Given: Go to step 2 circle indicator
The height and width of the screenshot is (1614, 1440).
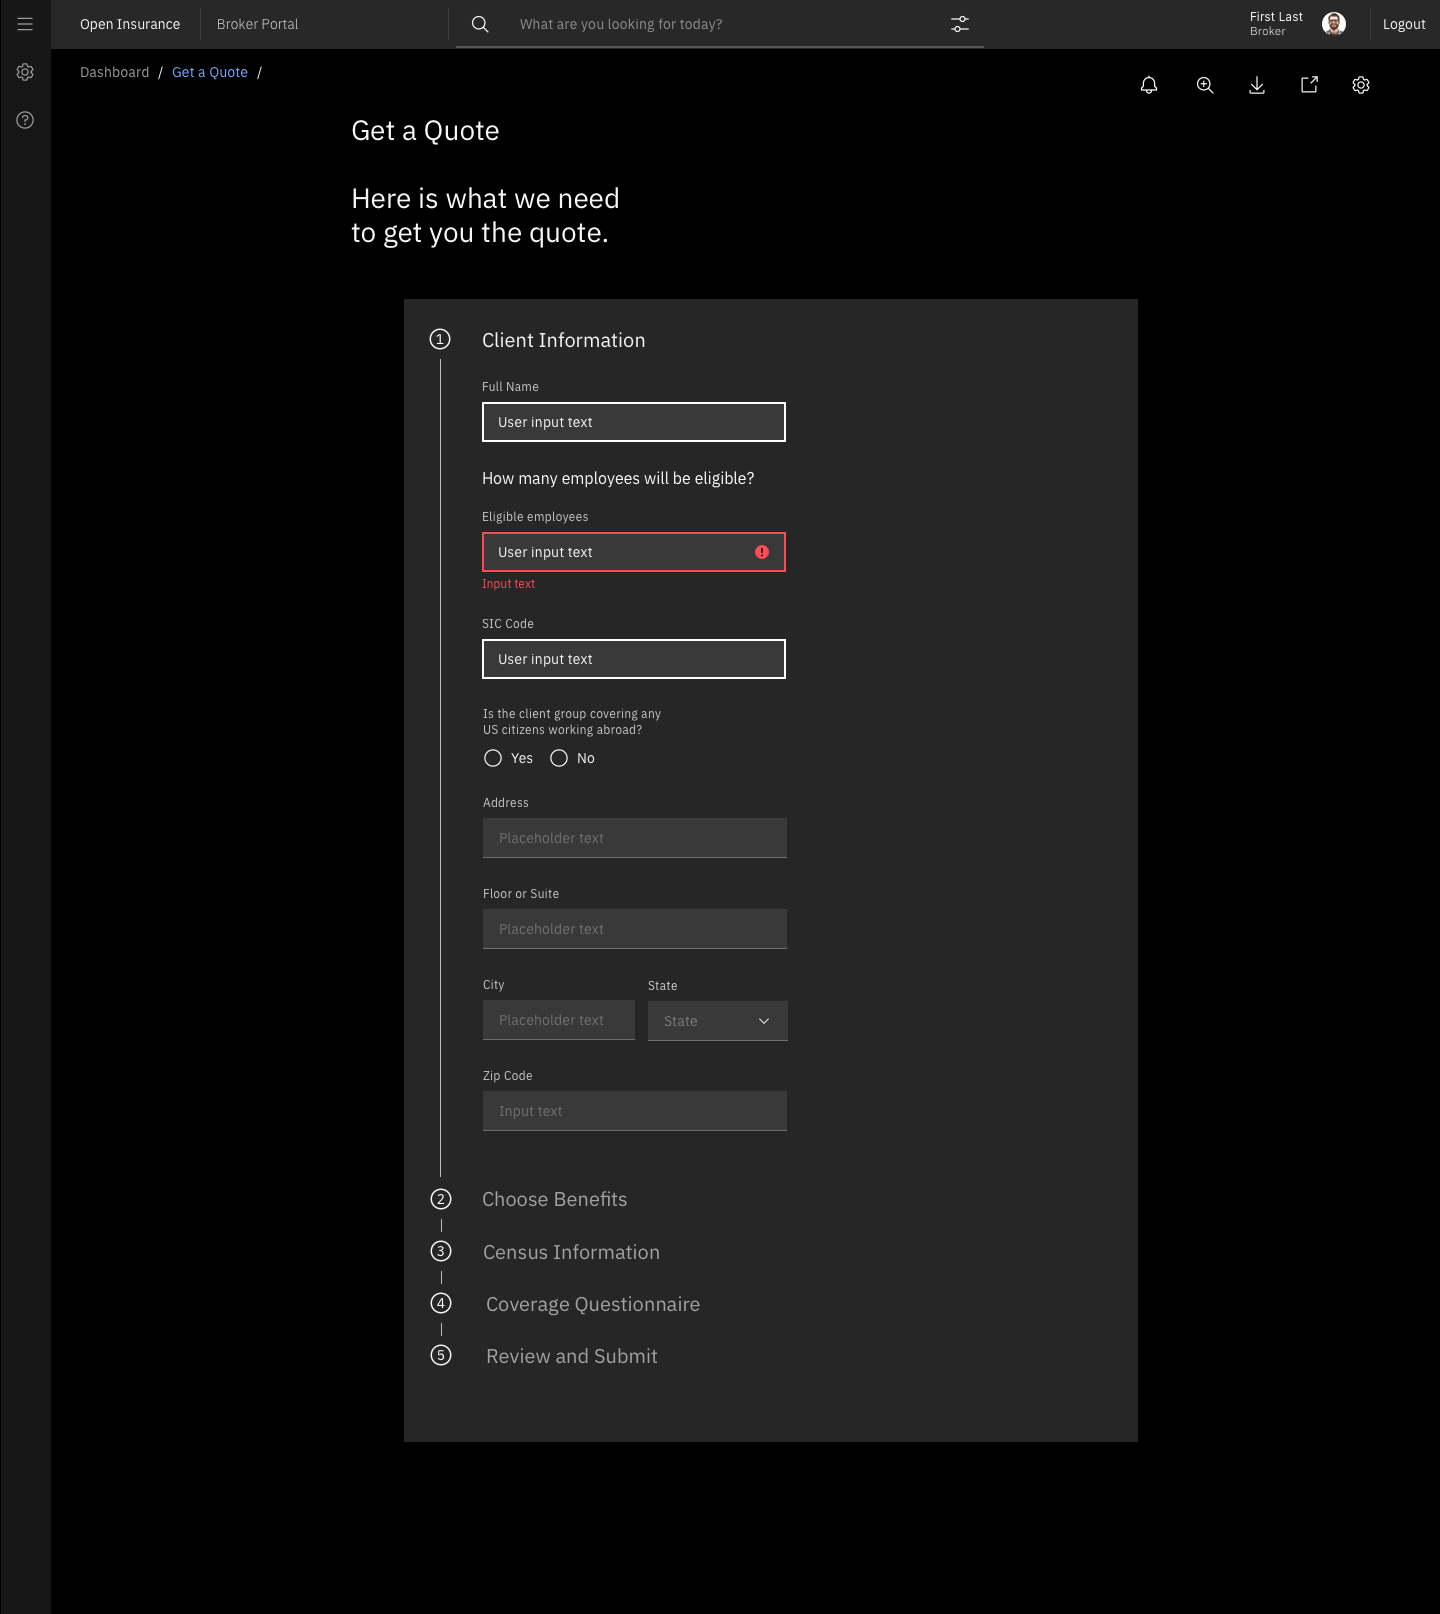Looking at the screenshot, I should [441, 1199].
